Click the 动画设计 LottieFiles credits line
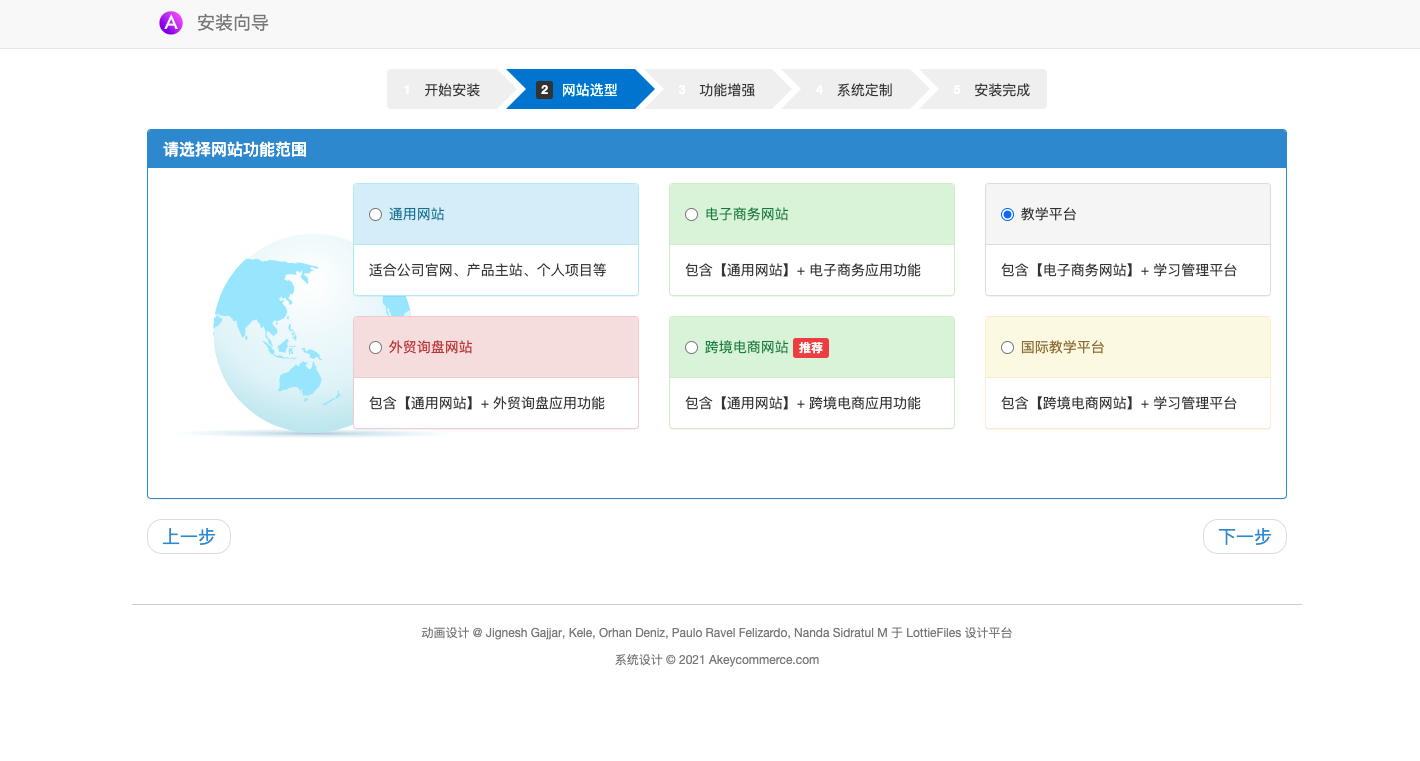Screen dimensions: 1420x761 [x=717, y=633]
